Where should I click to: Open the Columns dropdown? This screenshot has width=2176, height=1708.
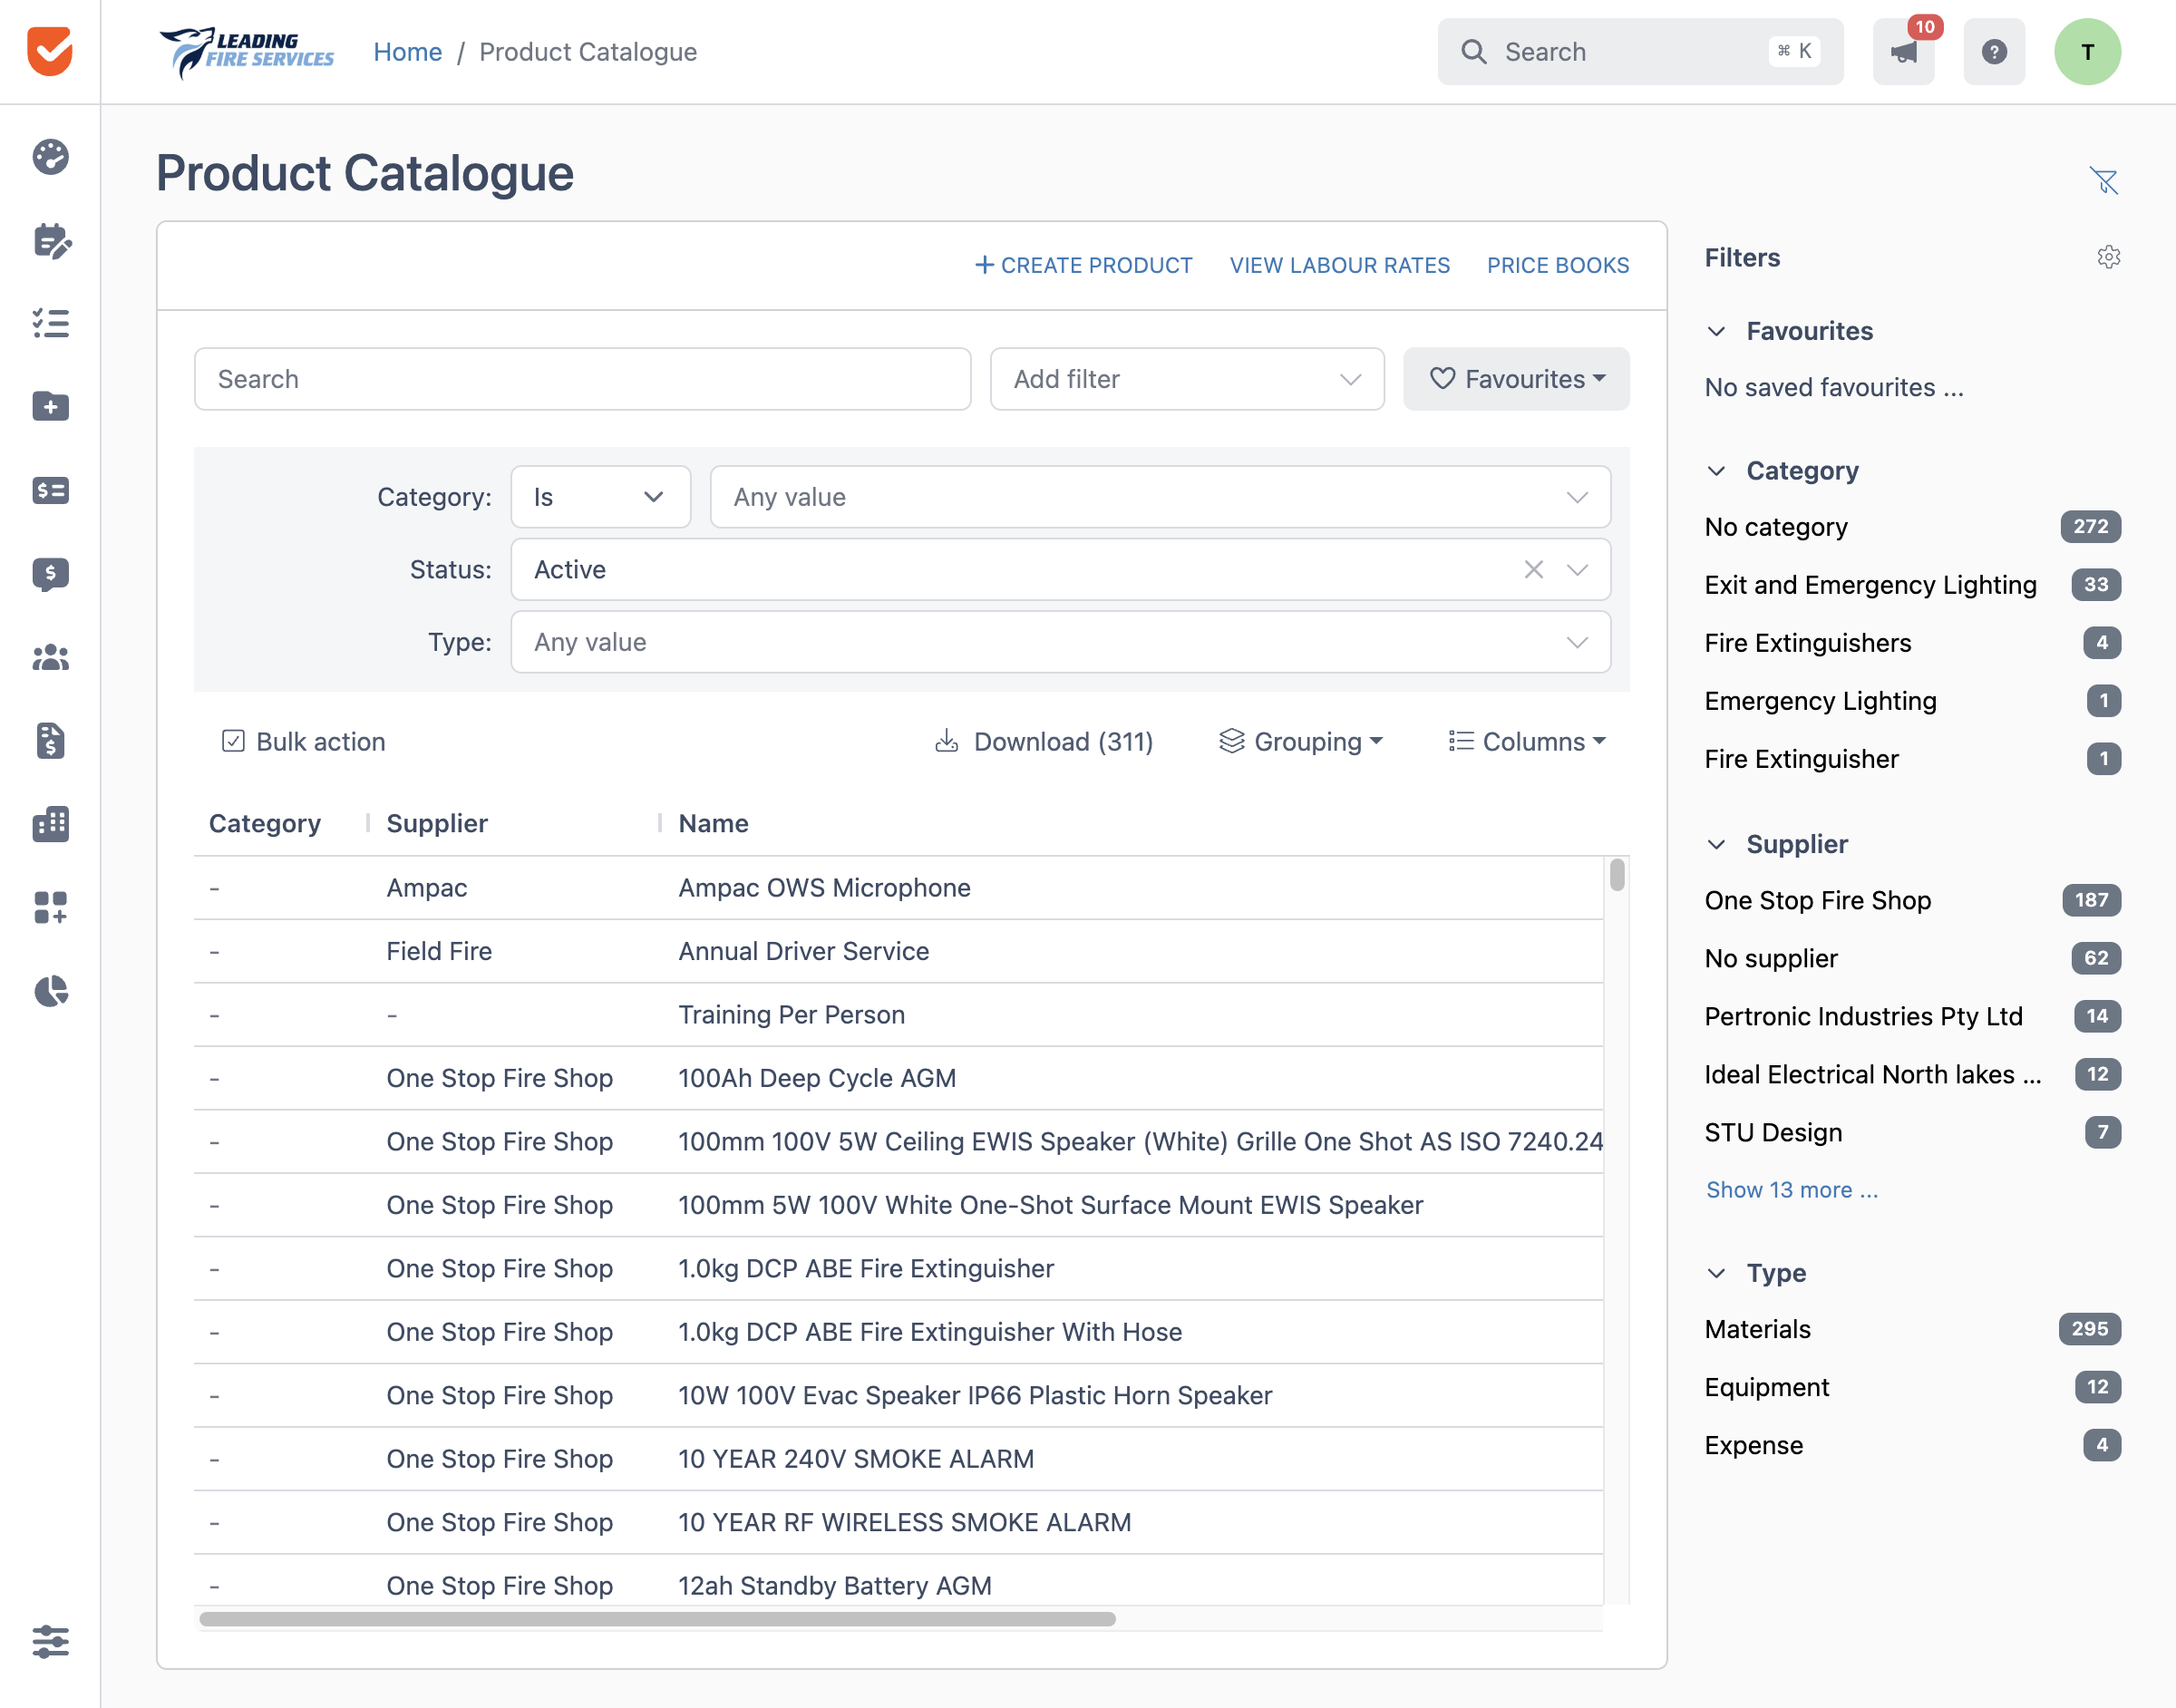click(1527, 741)
